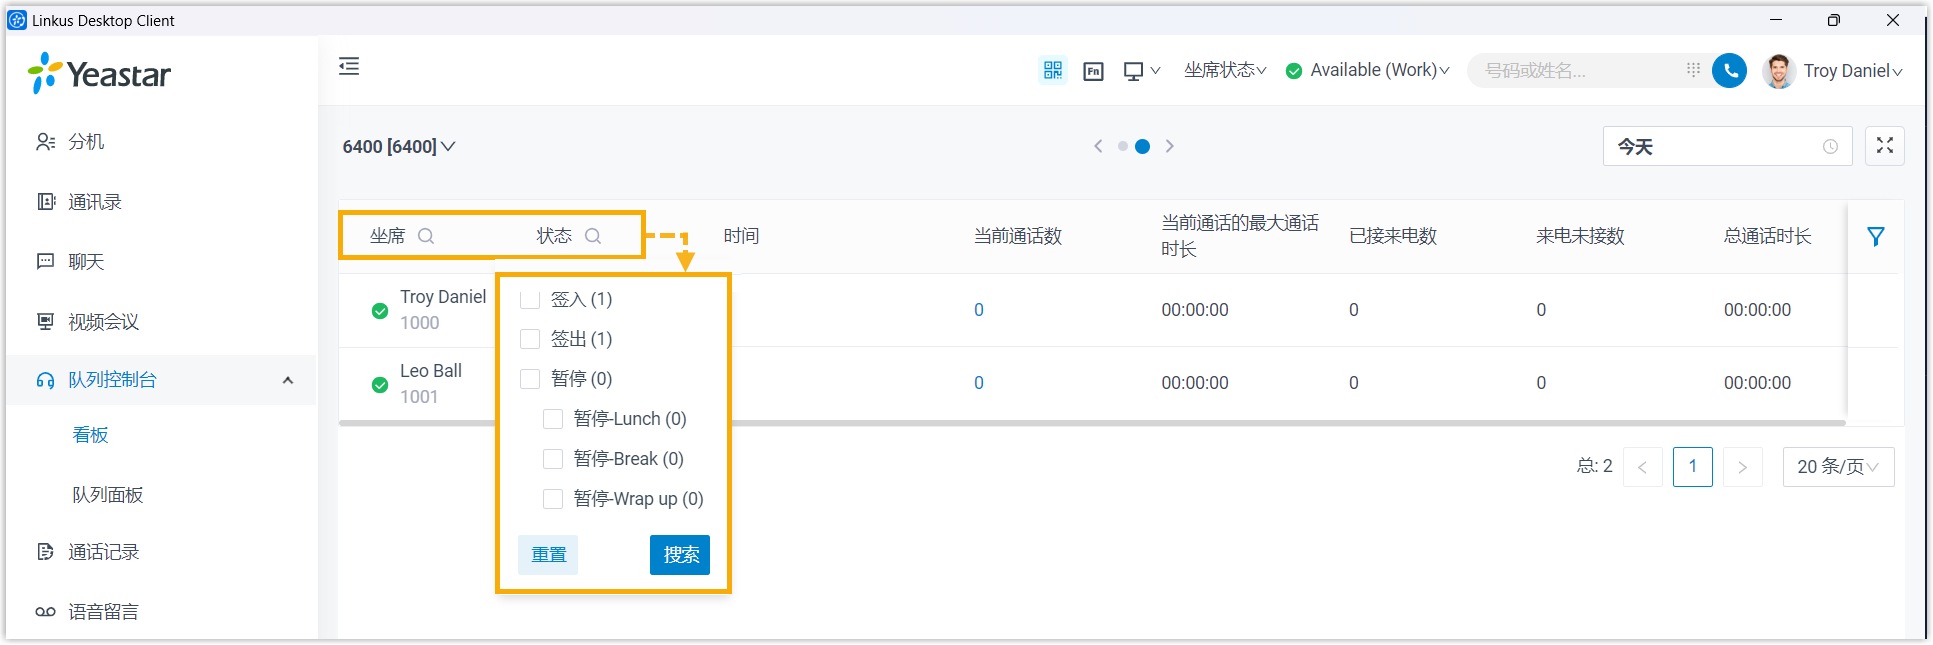1933x645 pixels.
Task: Toggle fullscreen with the expand icon
Action: 1884,146
